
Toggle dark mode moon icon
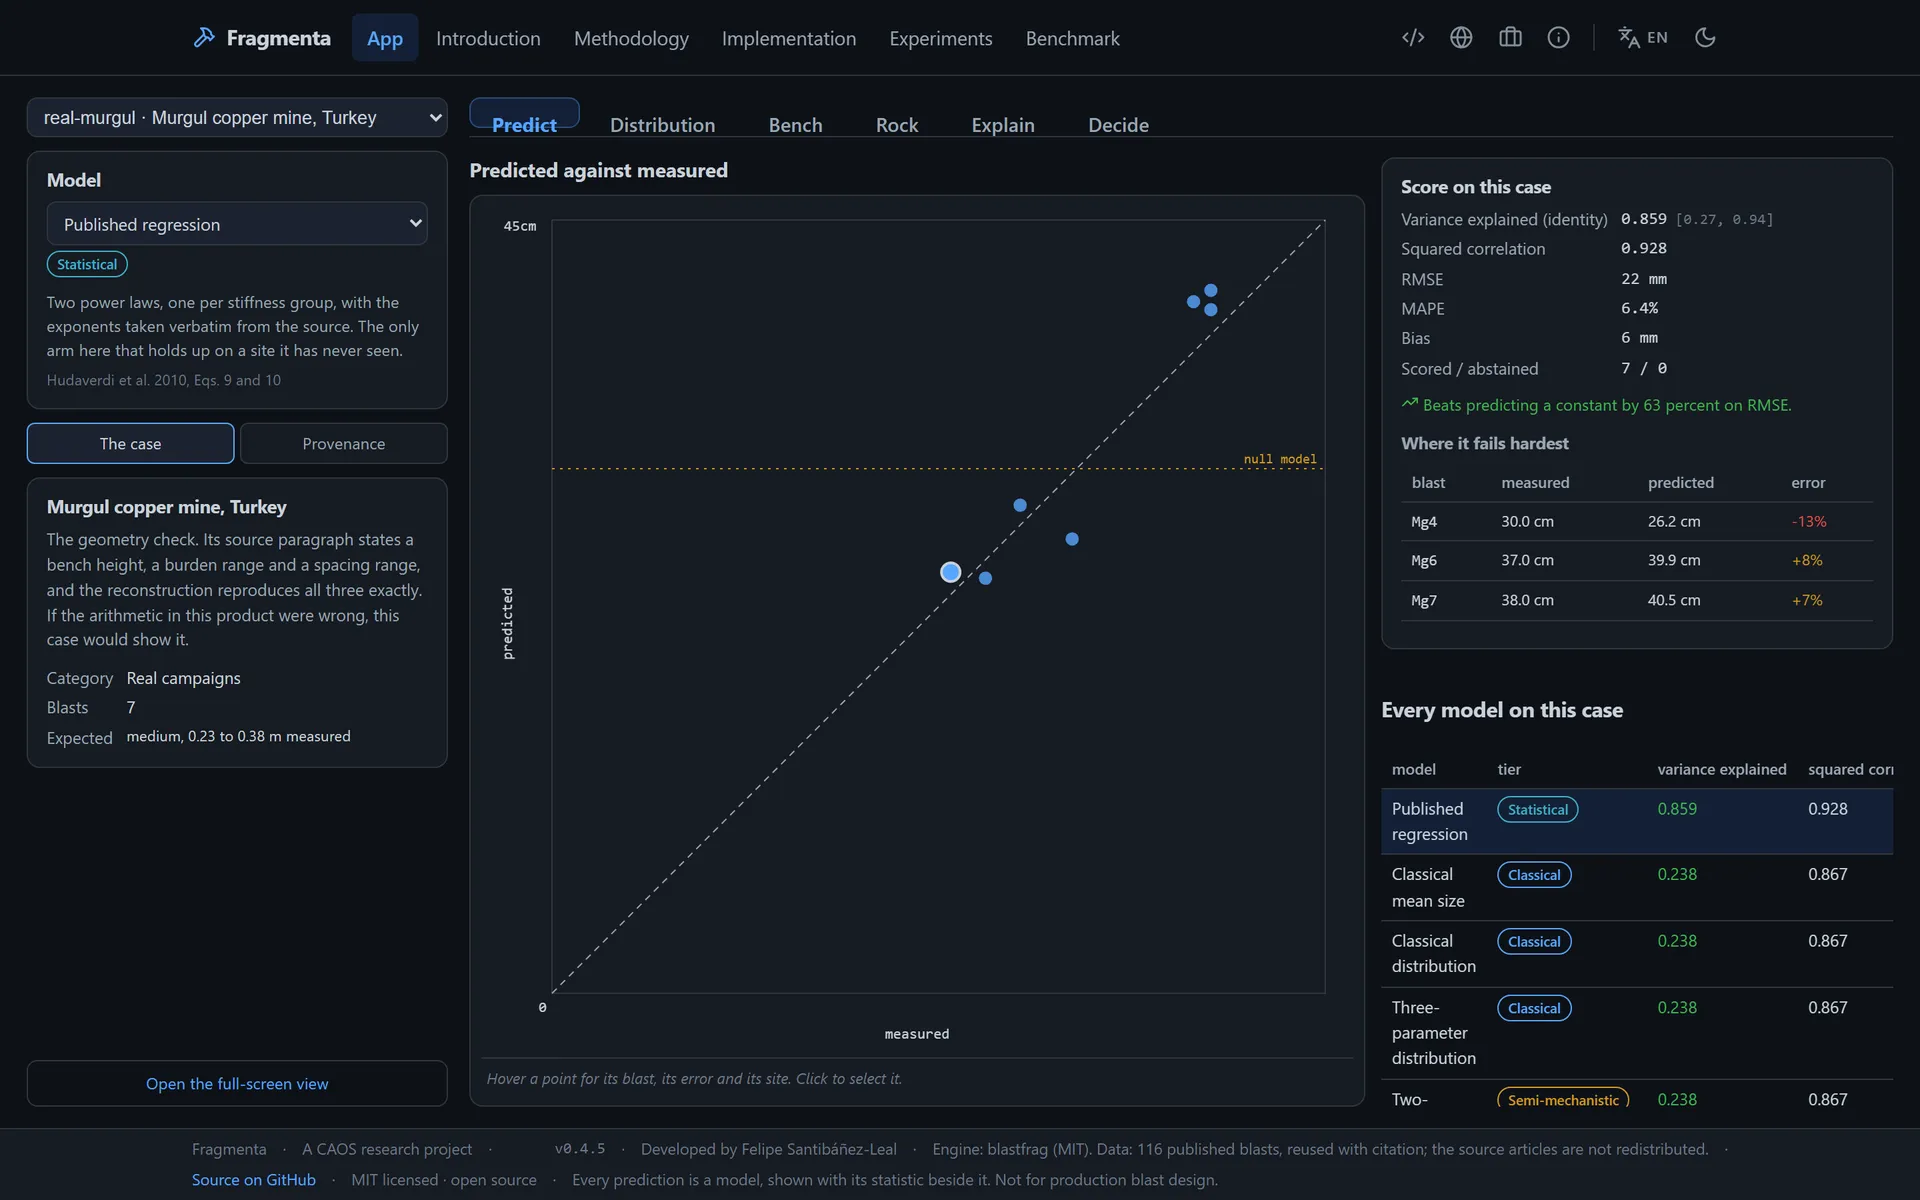pos(1705,38)
